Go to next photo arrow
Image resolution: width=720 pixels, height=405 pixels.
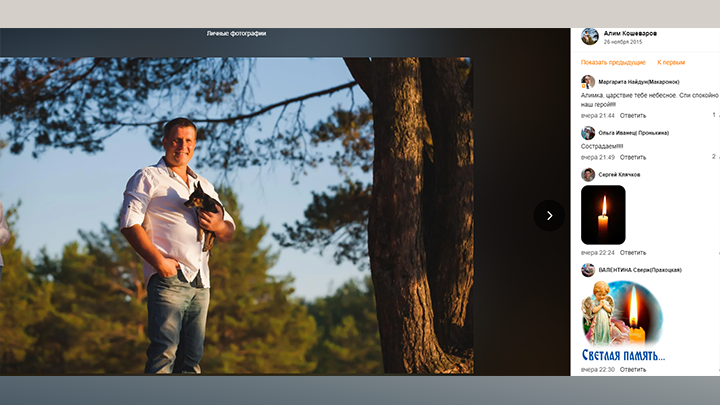549,215
